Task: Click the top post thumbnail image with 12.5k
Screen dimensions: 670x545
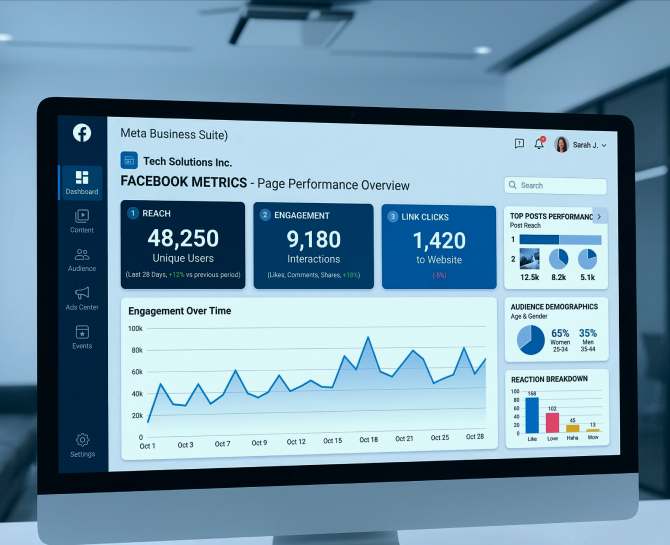Action: [x=529, y=259]
